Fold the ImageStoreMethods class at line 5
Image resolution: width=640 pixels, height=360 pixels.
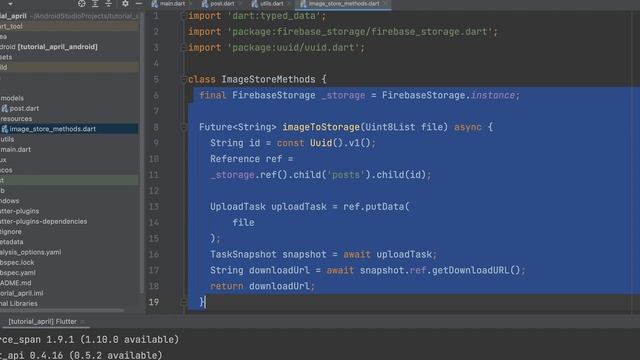click(183, 80)
